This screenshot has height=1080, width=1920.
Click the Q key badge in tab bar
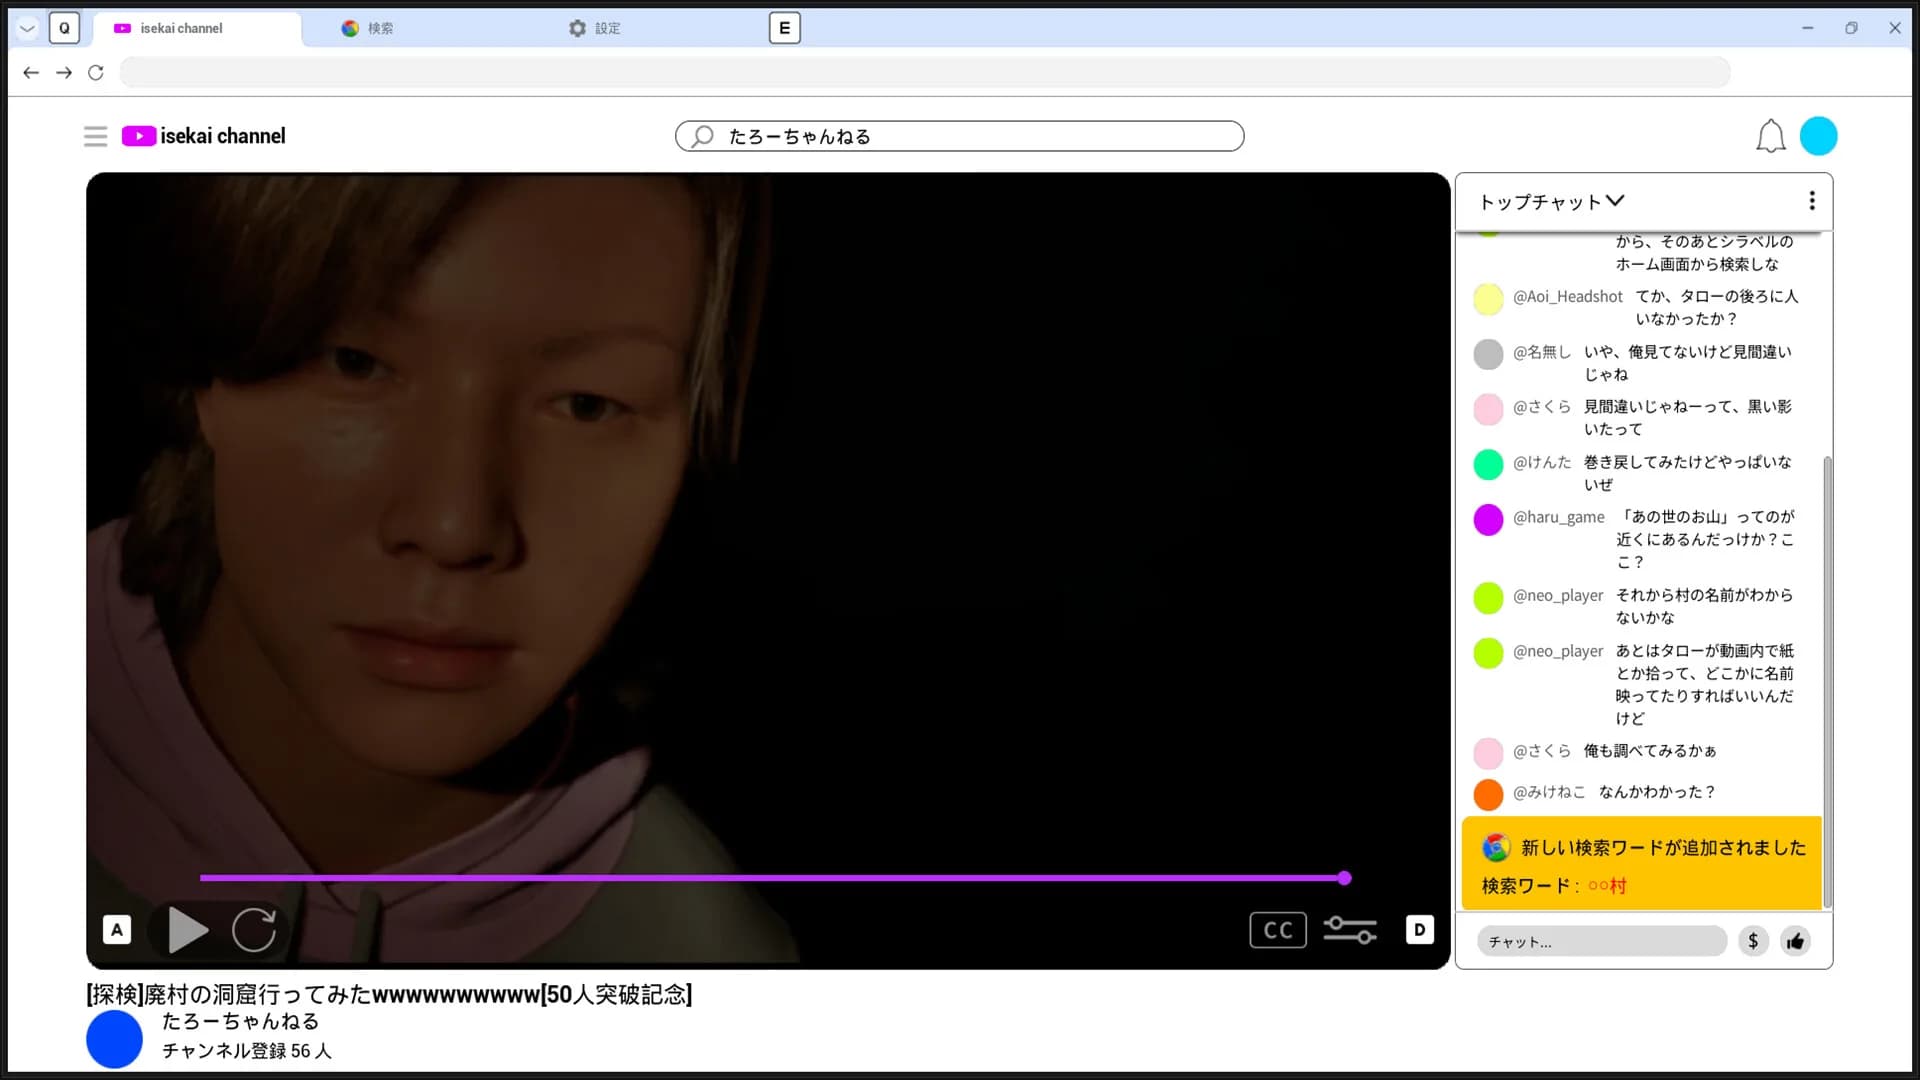click(64, 28)
